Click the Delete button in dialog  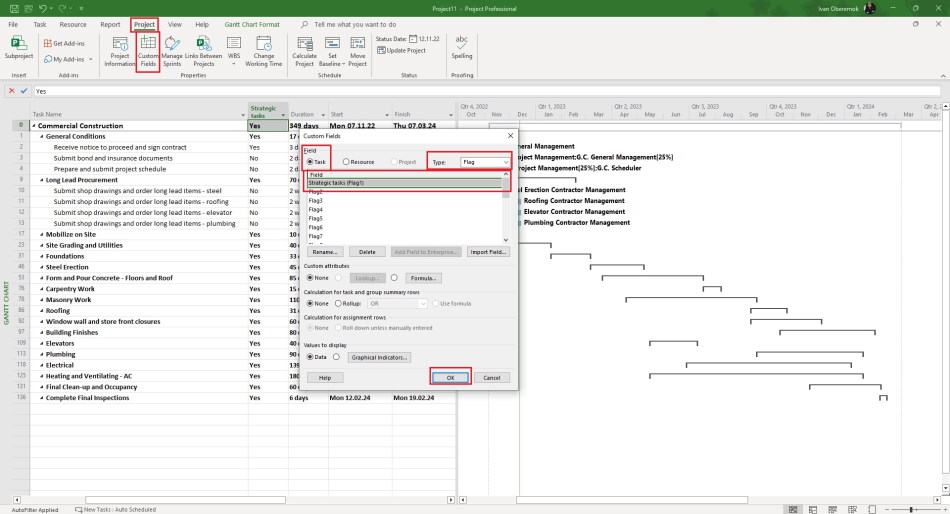367,252
